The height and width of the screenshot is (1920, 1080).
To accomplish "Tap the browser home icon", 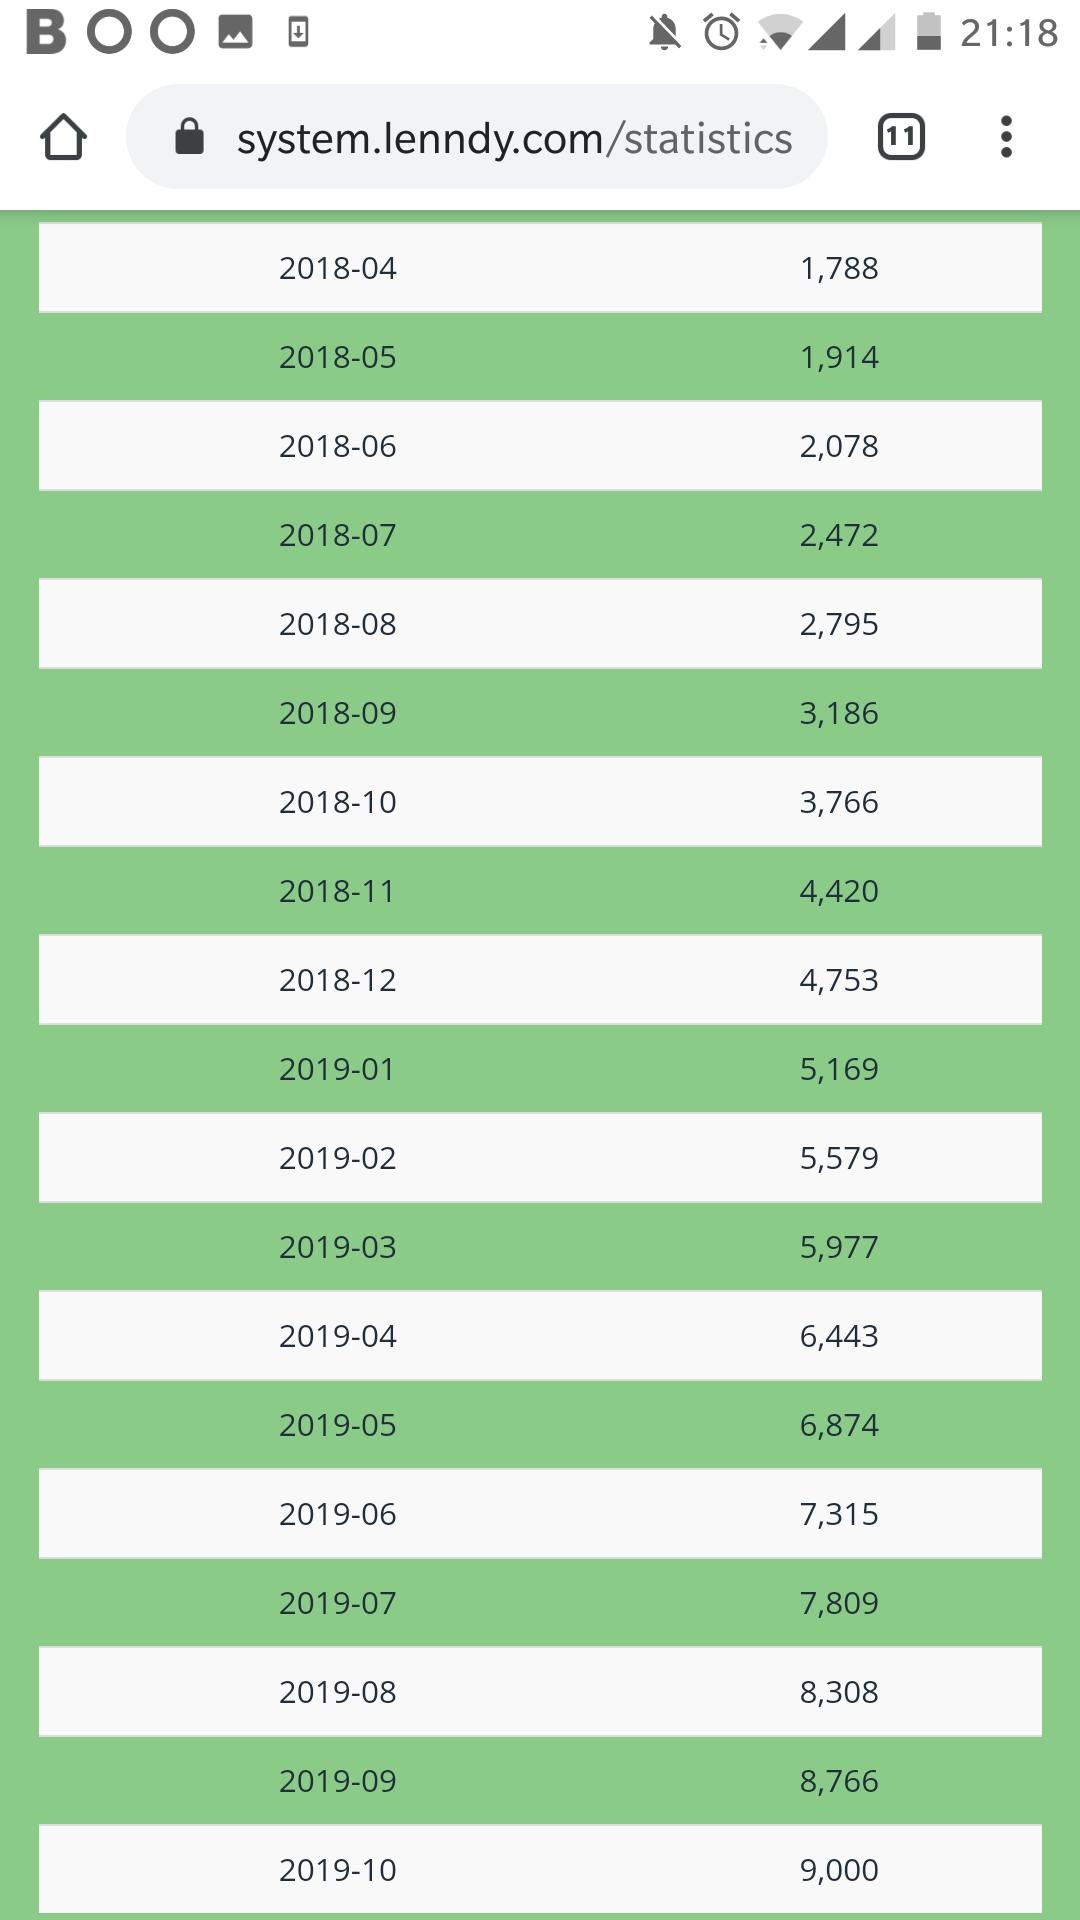I will click(63, 137).
